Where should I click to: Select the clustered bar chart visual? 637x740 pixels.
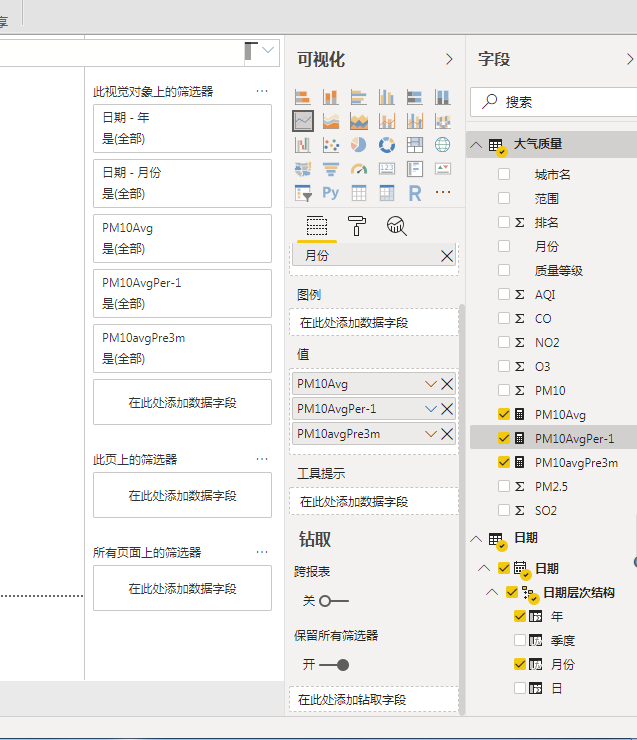(359, 97)
